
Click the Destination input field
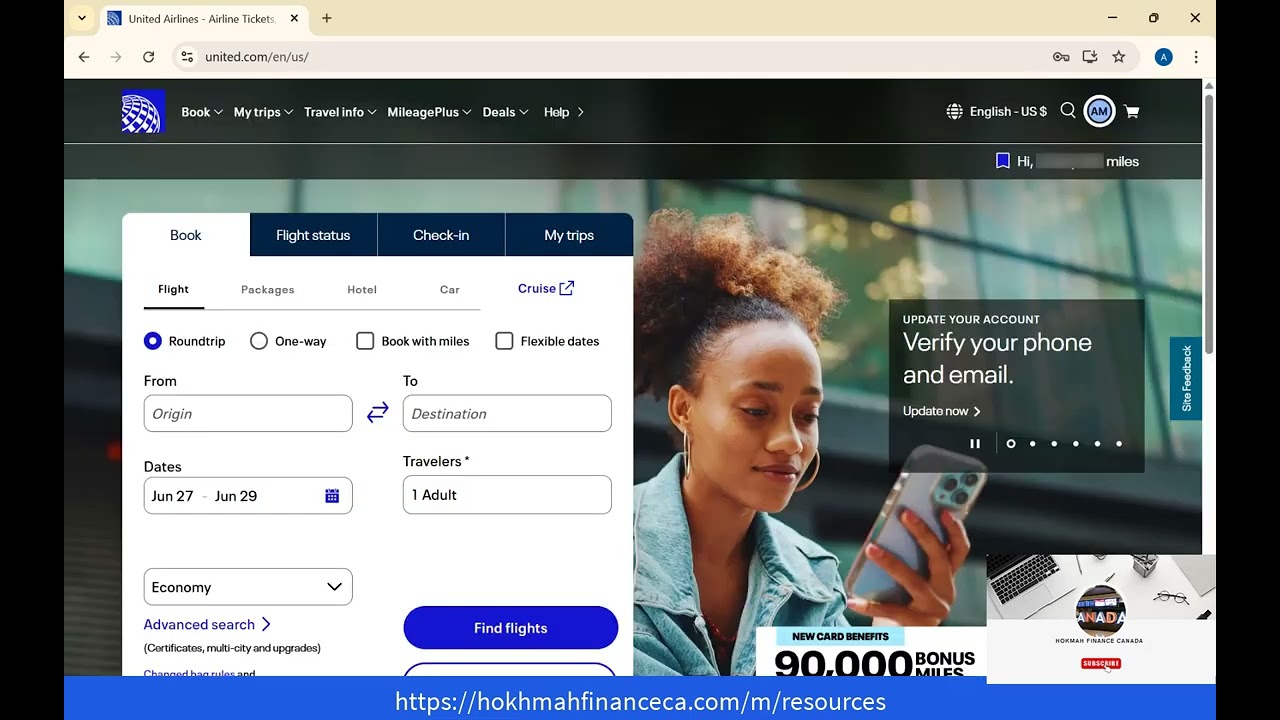point(507,413)
